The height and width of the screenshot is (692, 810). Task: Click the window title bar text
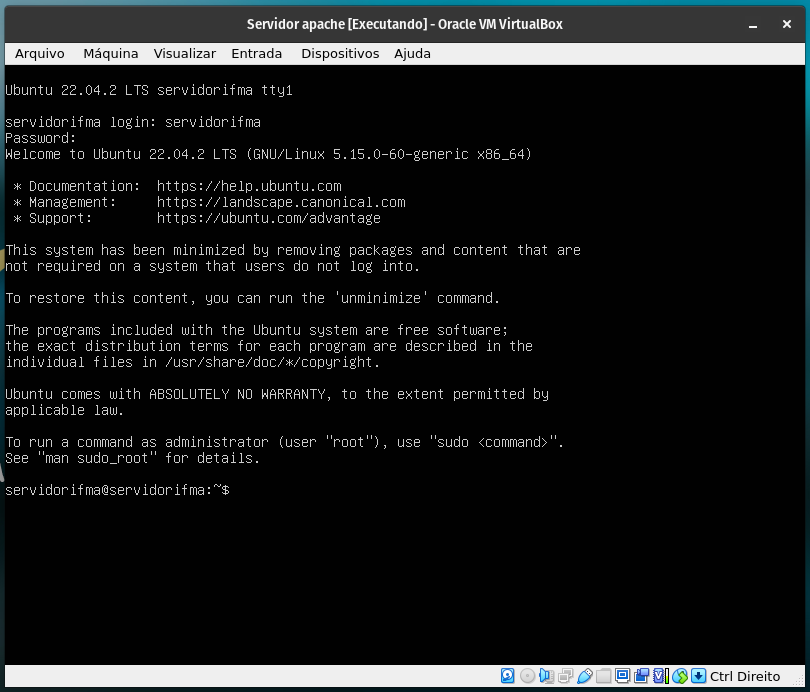tap(404, 23)
